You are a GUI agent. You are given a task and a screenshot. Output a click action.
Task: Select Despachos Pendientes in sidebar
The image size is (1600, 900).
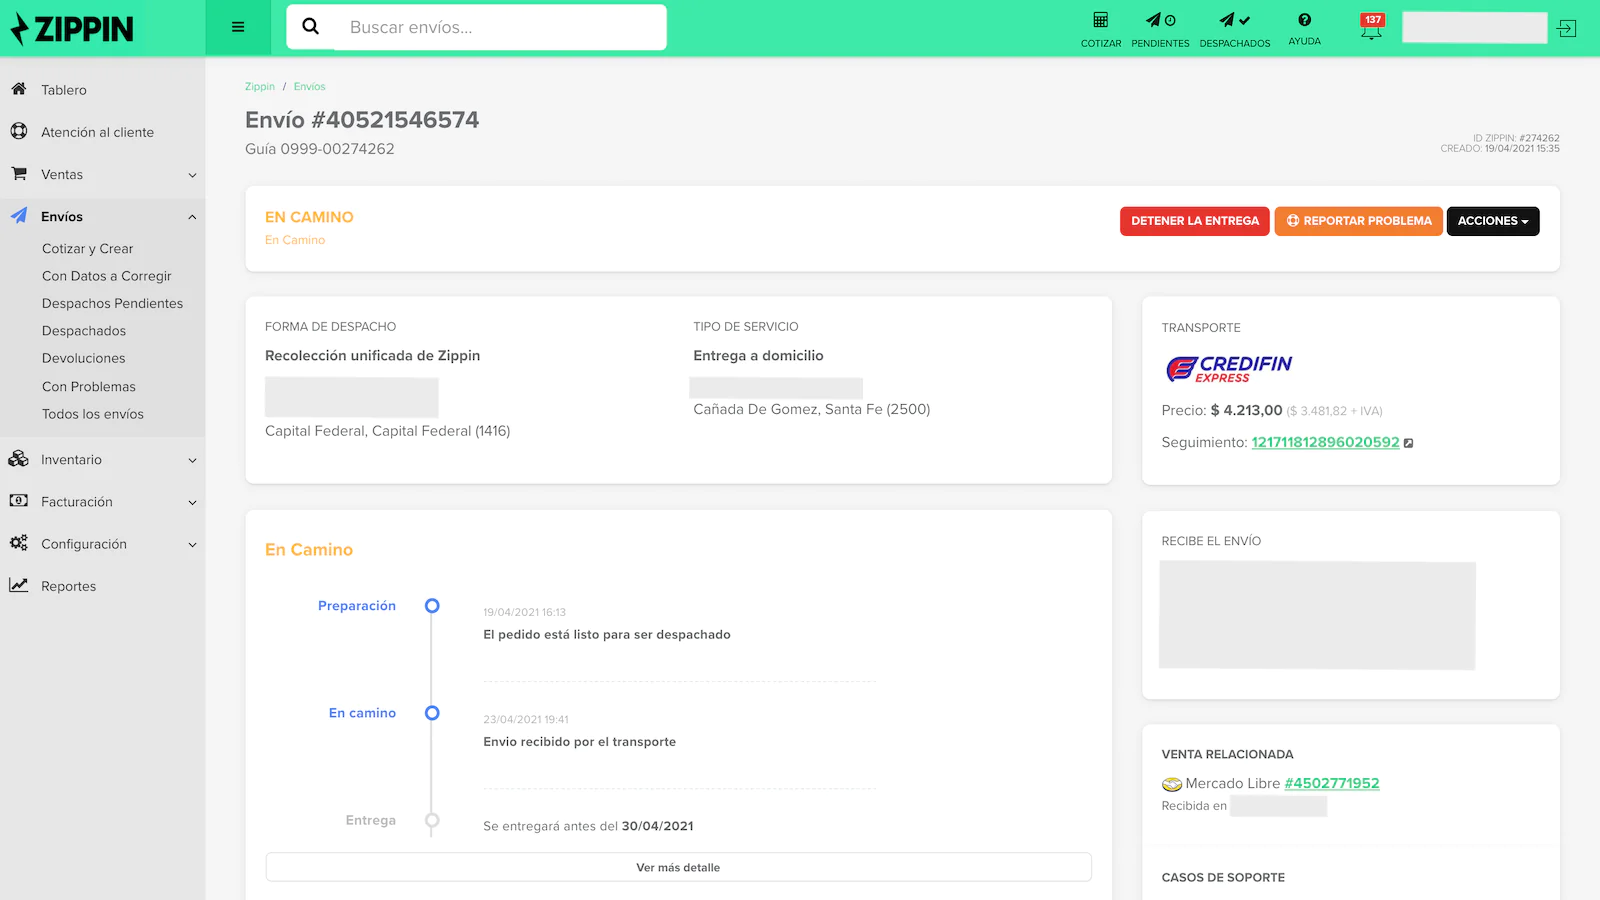click(x=112, y=304)
